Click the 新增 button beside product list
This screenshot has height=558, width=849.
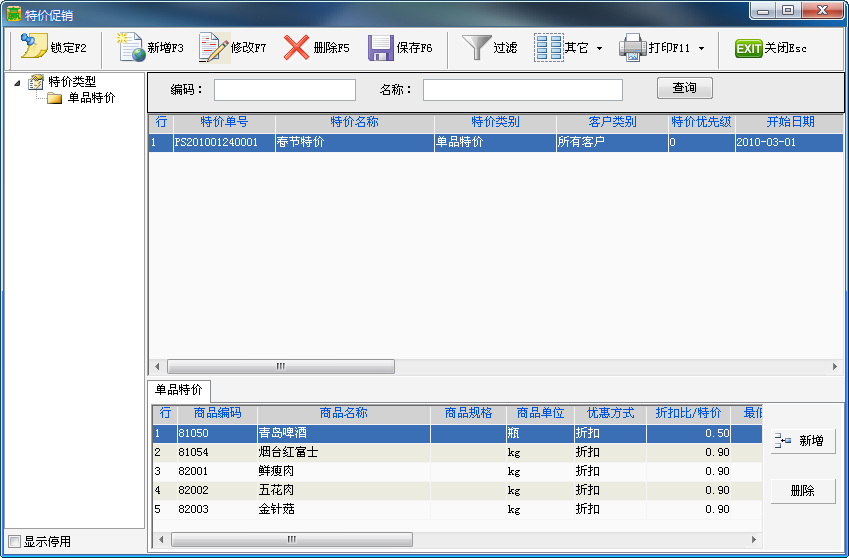tap(803, 441)
